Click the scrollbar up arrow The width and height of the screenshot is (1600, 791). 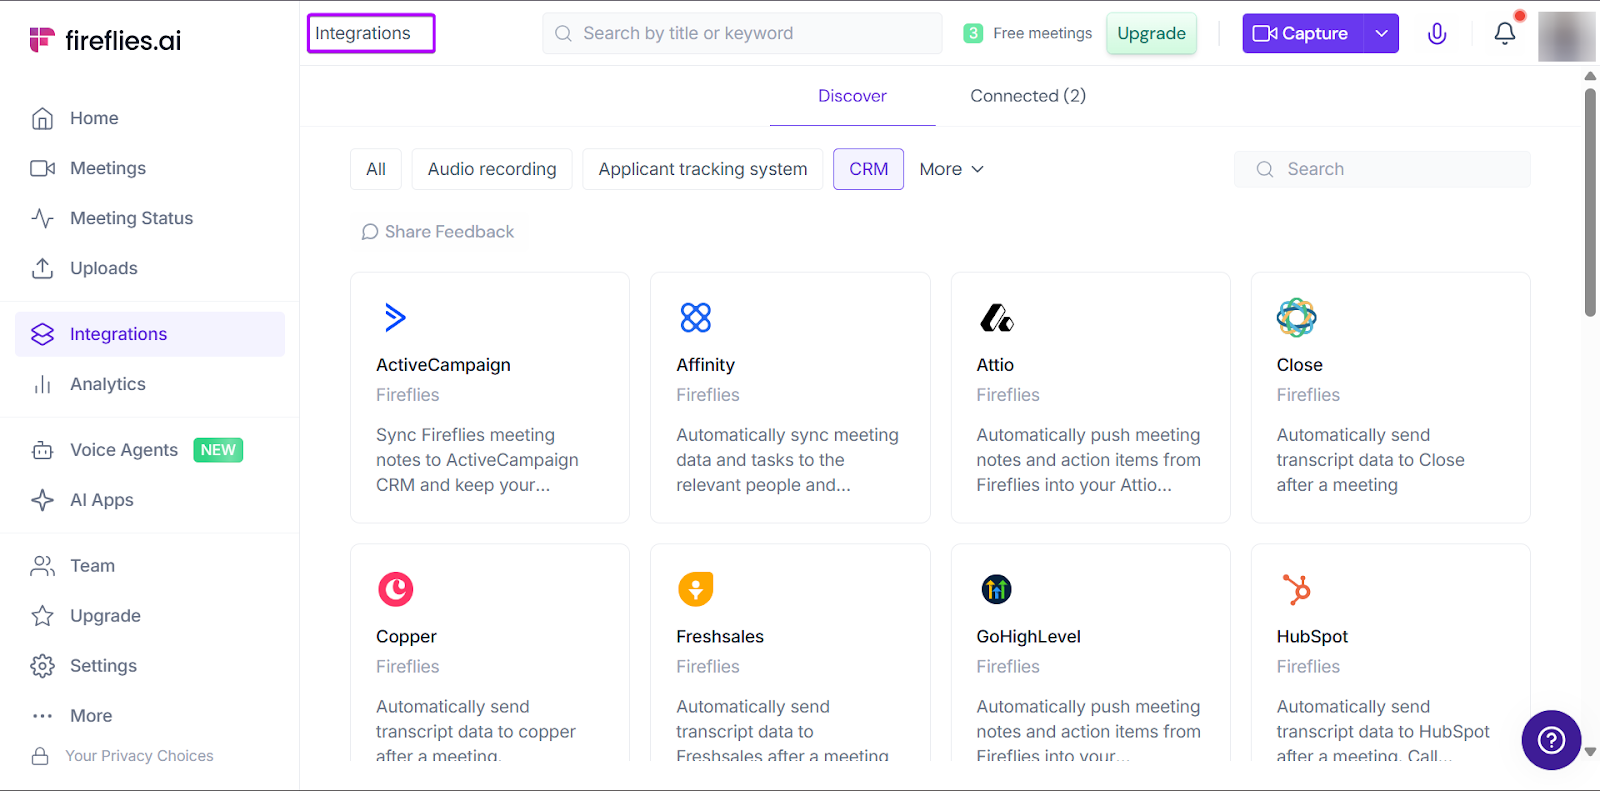[1590, 76]
